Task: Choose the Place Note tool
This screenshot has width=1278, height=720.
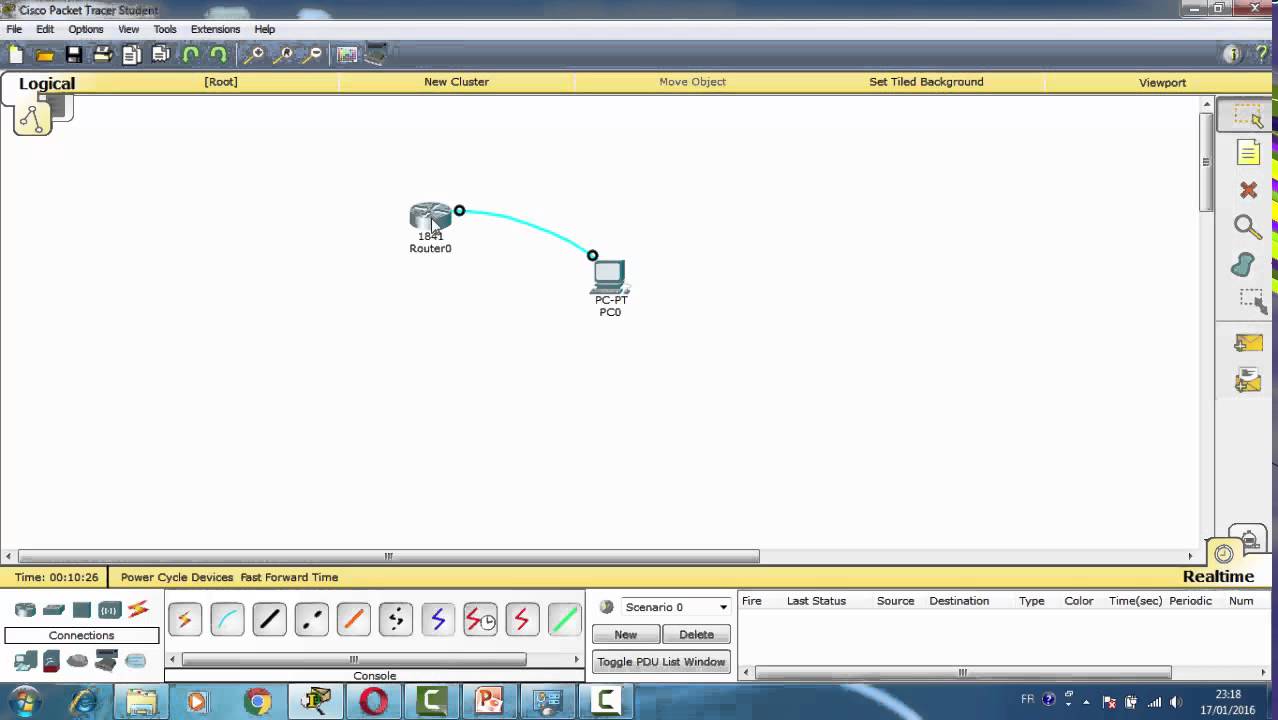Action: click(x=1248, y=152)
